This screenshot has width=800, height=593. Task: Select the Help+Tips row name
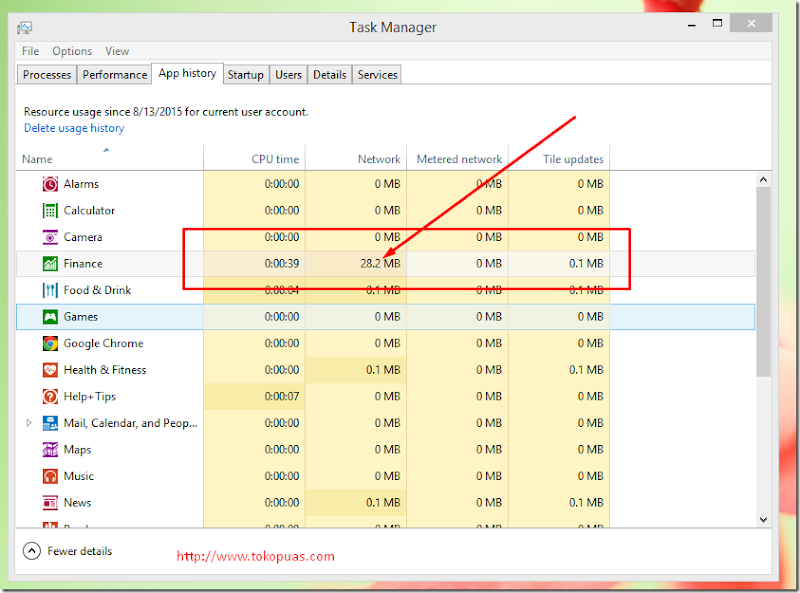click(x=90, y=397)
